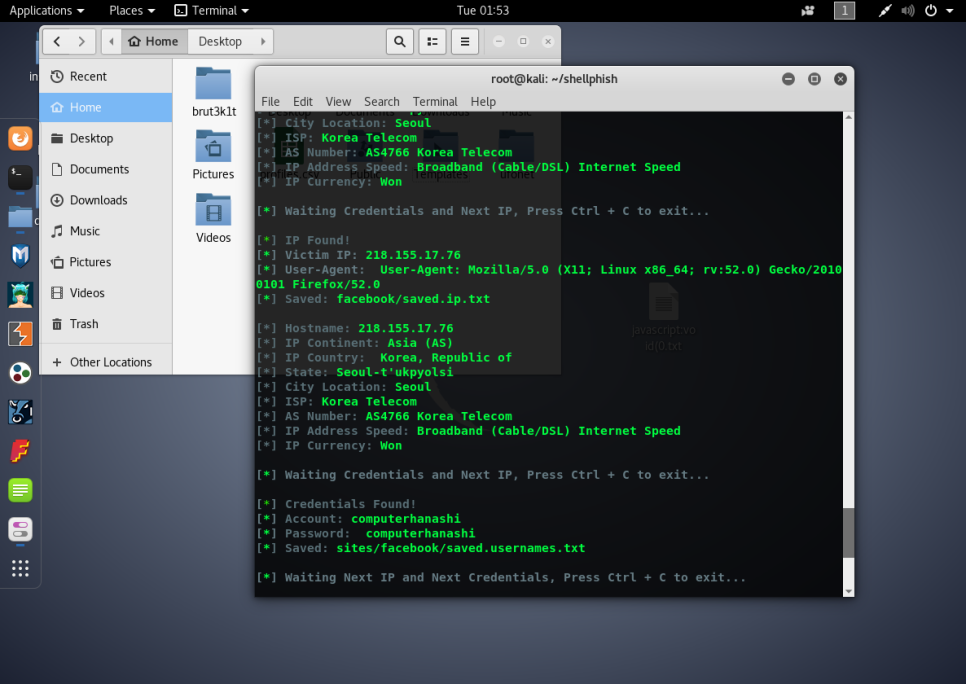Open terminal Edit menu

[302, 102]
